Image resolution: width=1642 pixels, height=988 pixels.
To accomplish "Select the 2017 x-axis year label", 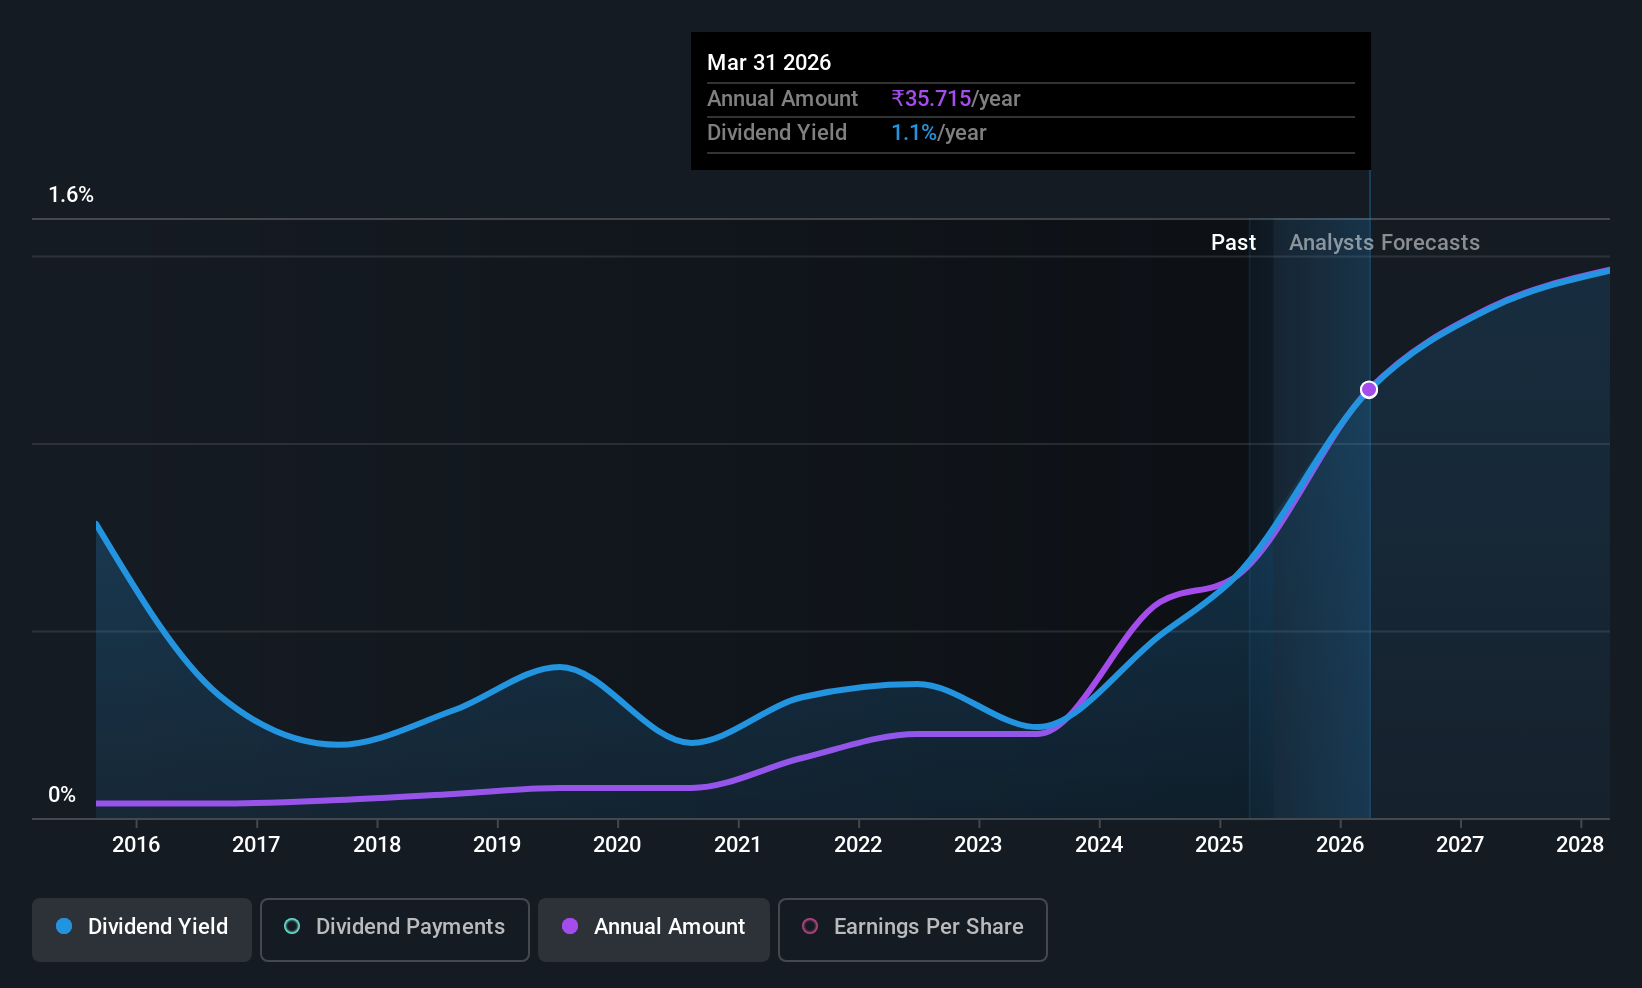I will (x=256, y=845).
